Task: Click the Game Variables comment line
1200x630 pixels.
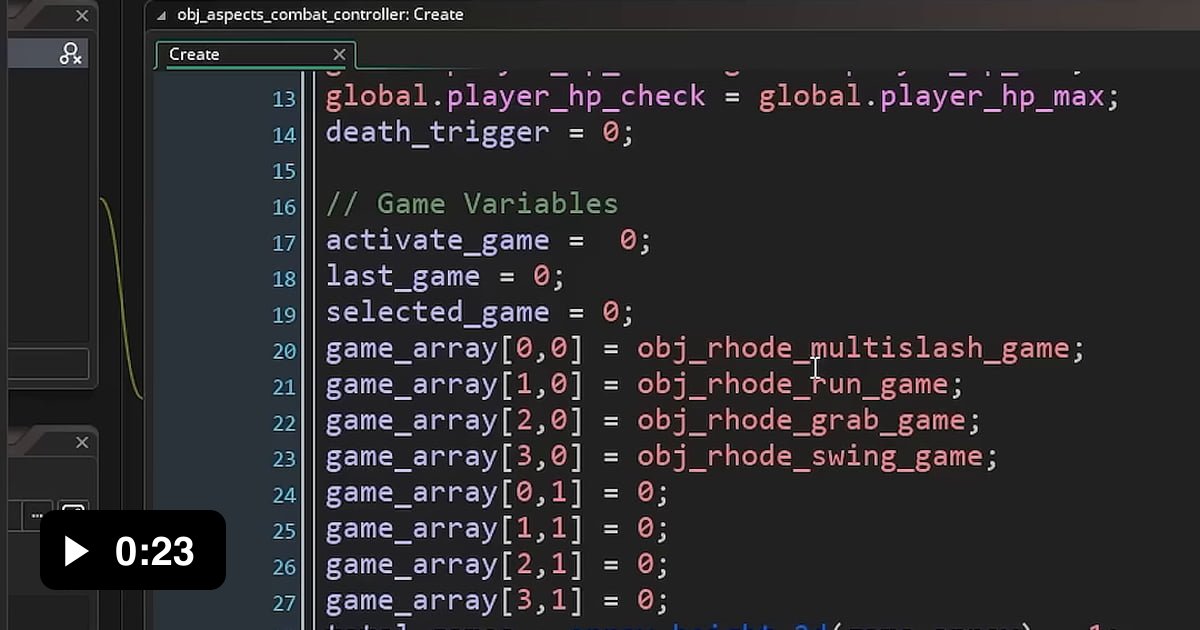Action: click(472, 204)
